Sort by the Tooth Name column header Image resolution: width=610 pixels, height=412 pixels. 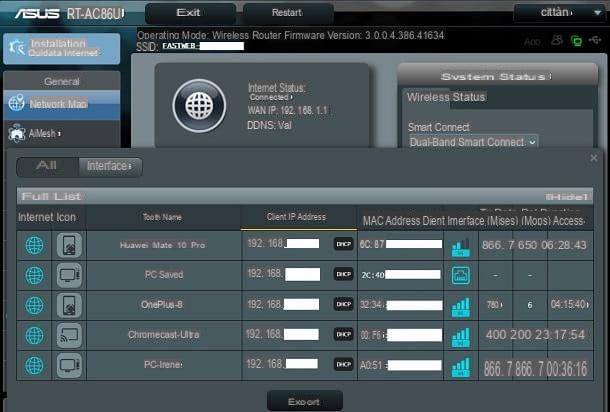pyautogui.click(x=162, y=217)
